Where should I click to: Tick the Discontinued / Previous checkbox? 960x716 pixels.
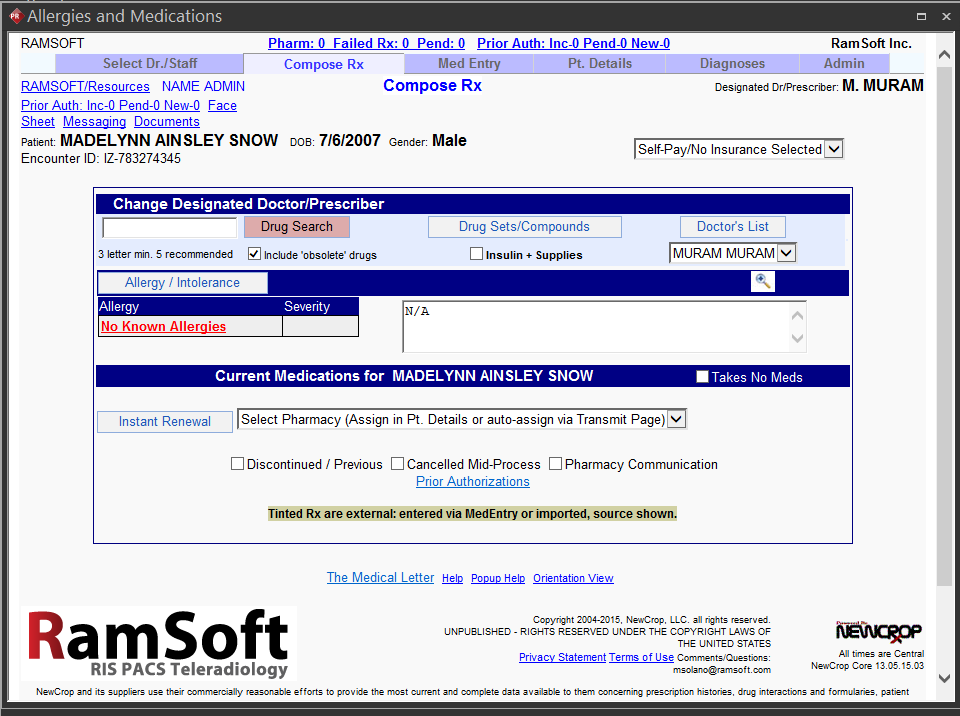click(238, 464)
